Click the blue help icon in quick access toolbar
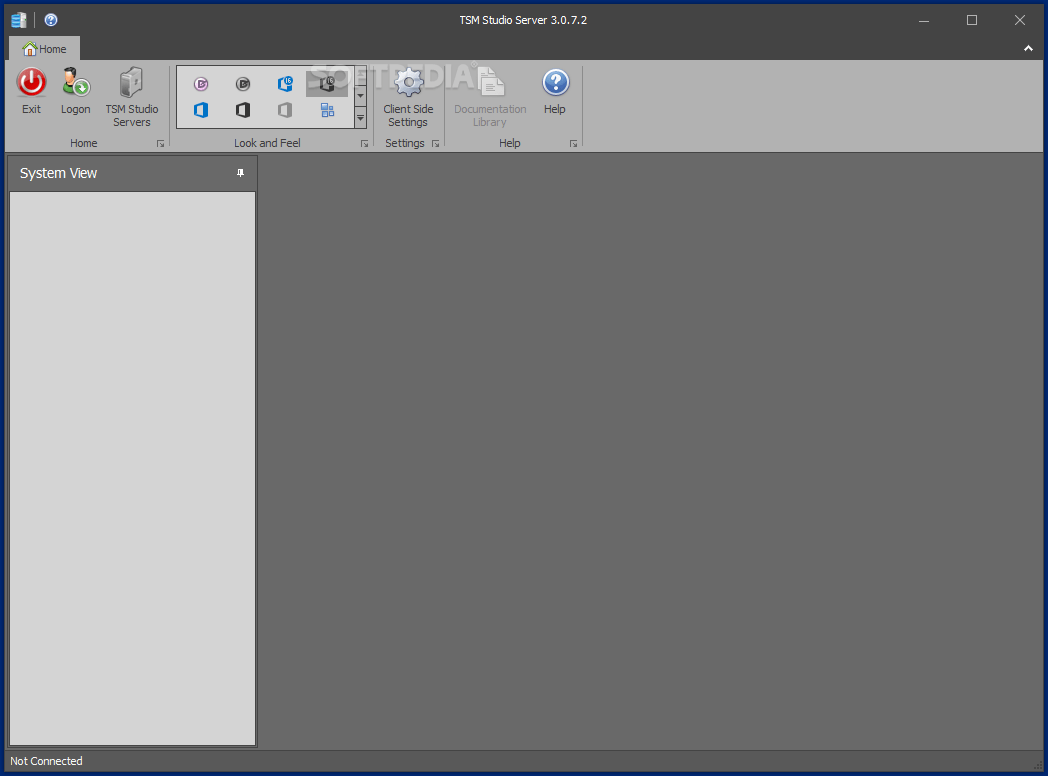Image resolution: width=1048 pixels, height=776 pixels. tap(50, 19)
